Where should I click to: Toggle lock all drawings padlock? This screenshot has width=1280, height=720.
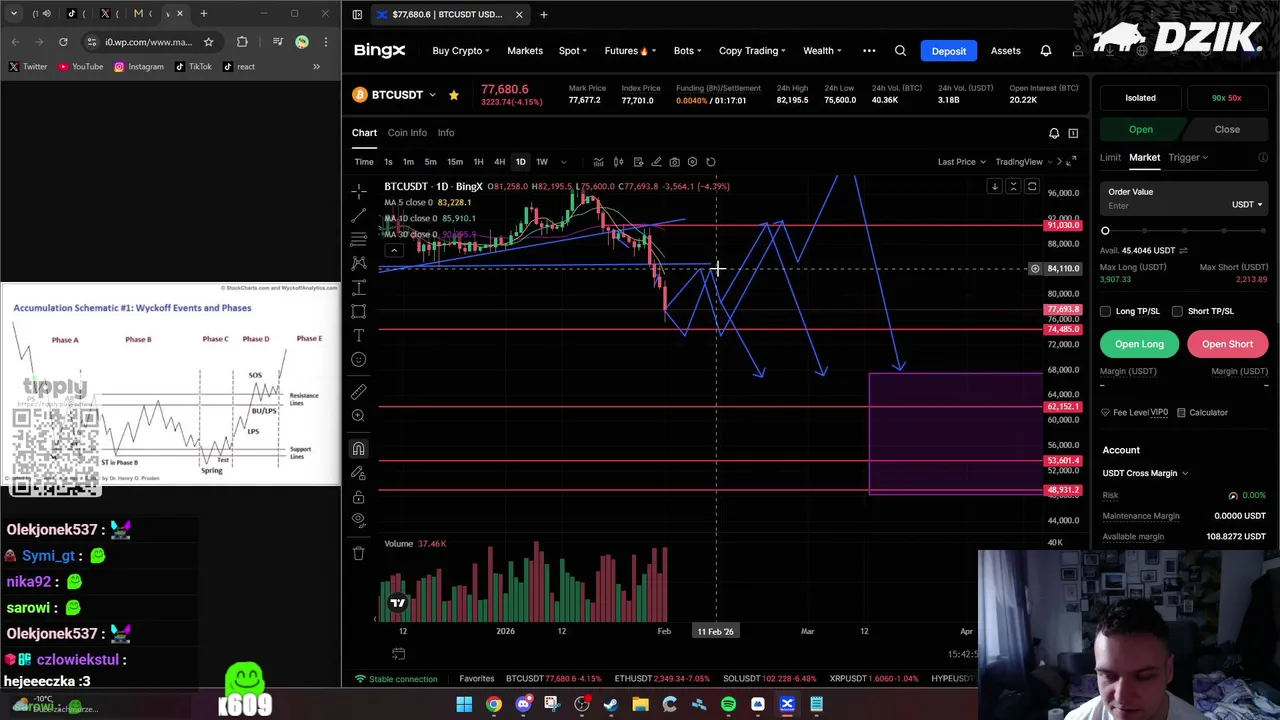click(x=358, y=497)
